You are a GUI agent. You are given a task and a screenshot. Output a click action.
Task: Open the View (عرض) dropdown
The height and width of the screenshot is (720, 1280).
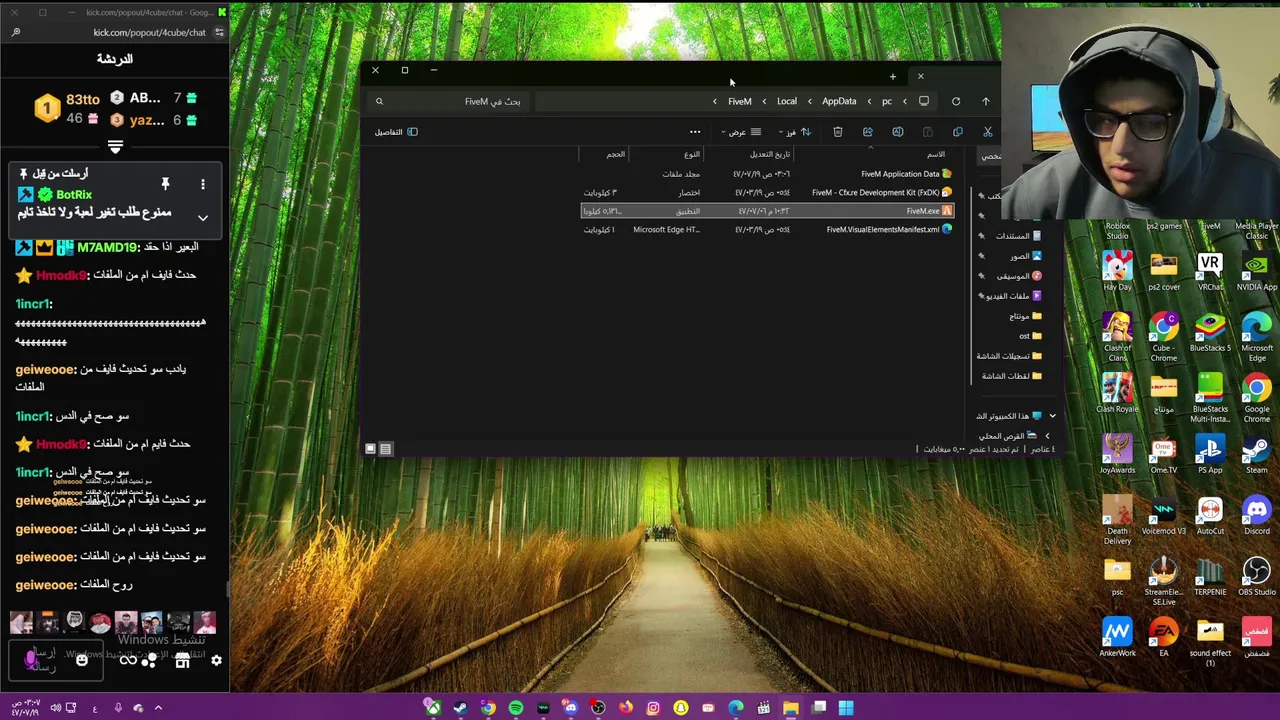point(741,132)
